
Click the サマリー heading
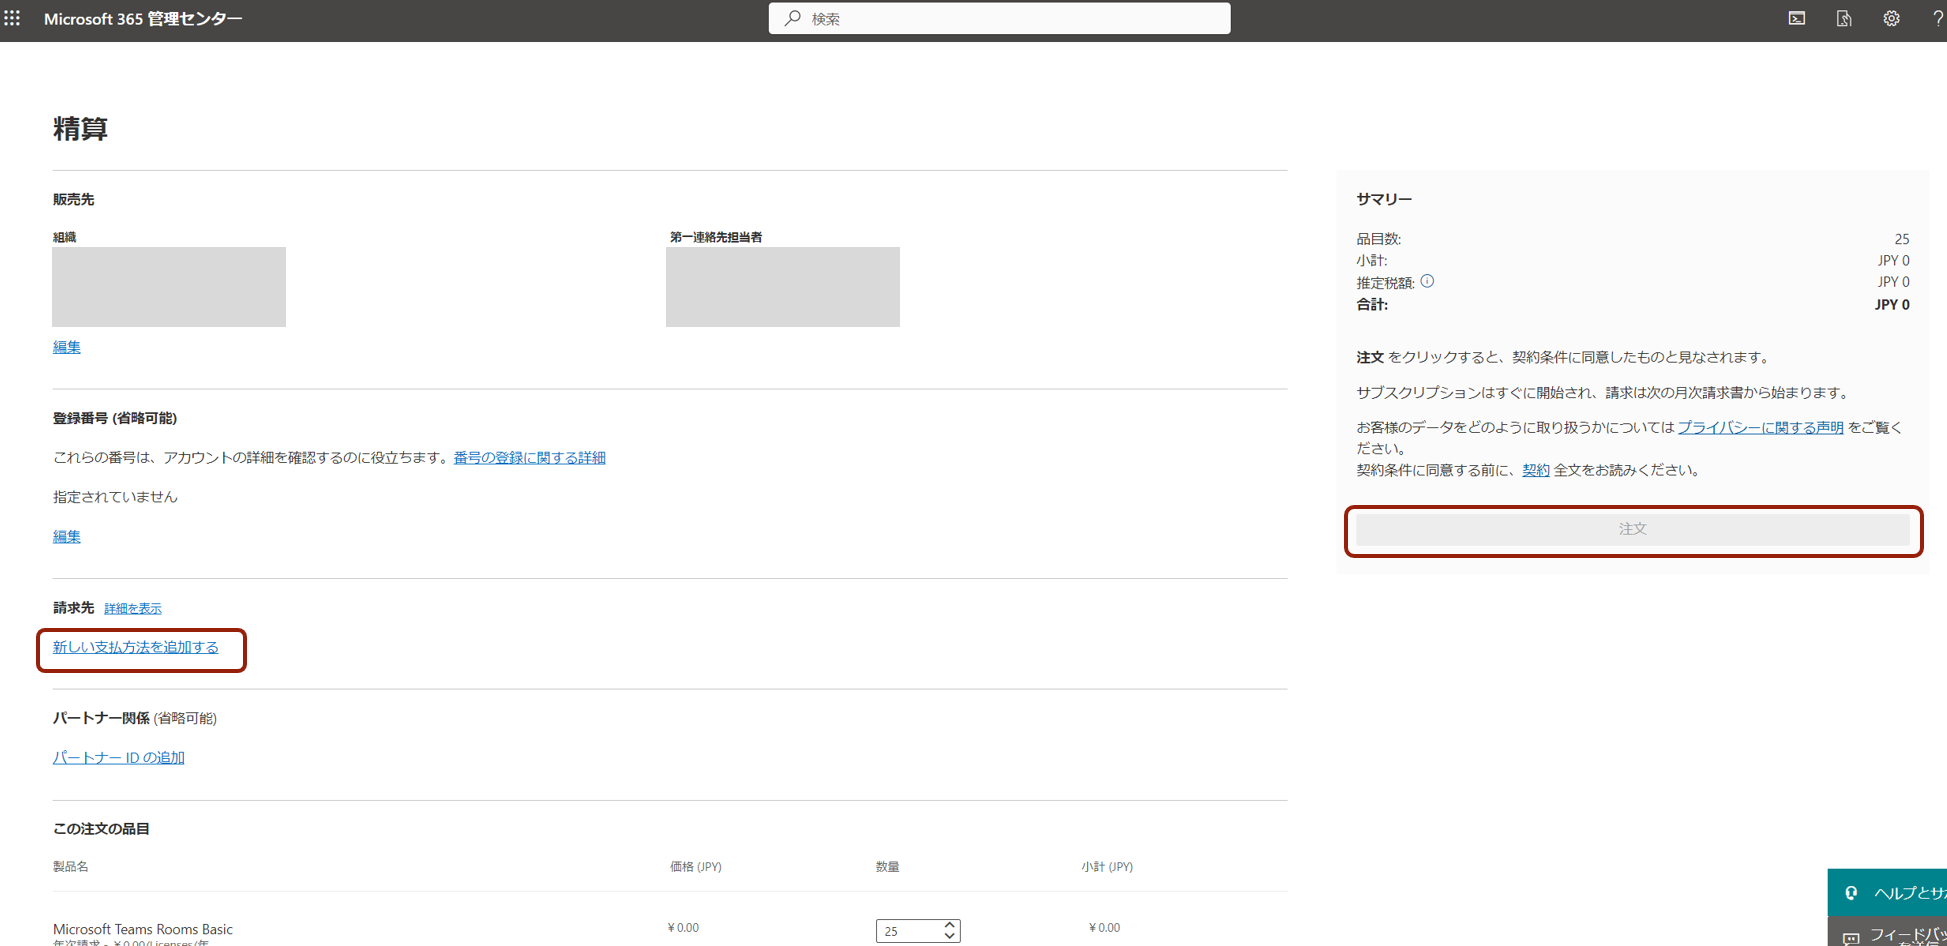1384,199
